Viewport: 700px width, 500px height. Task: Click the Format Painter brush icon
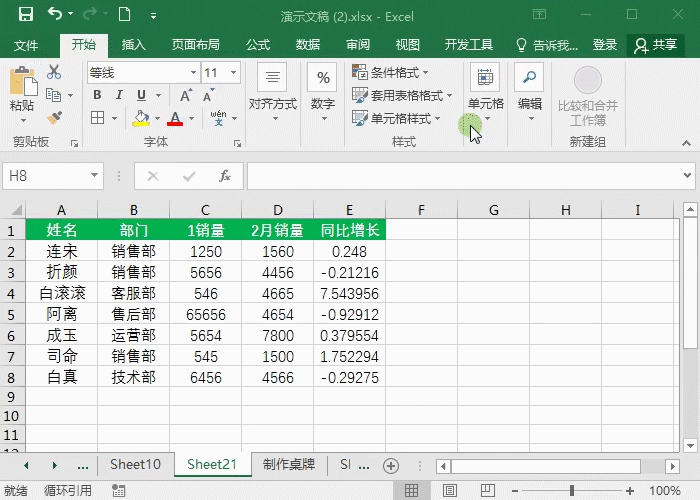(x=54, y=118)
